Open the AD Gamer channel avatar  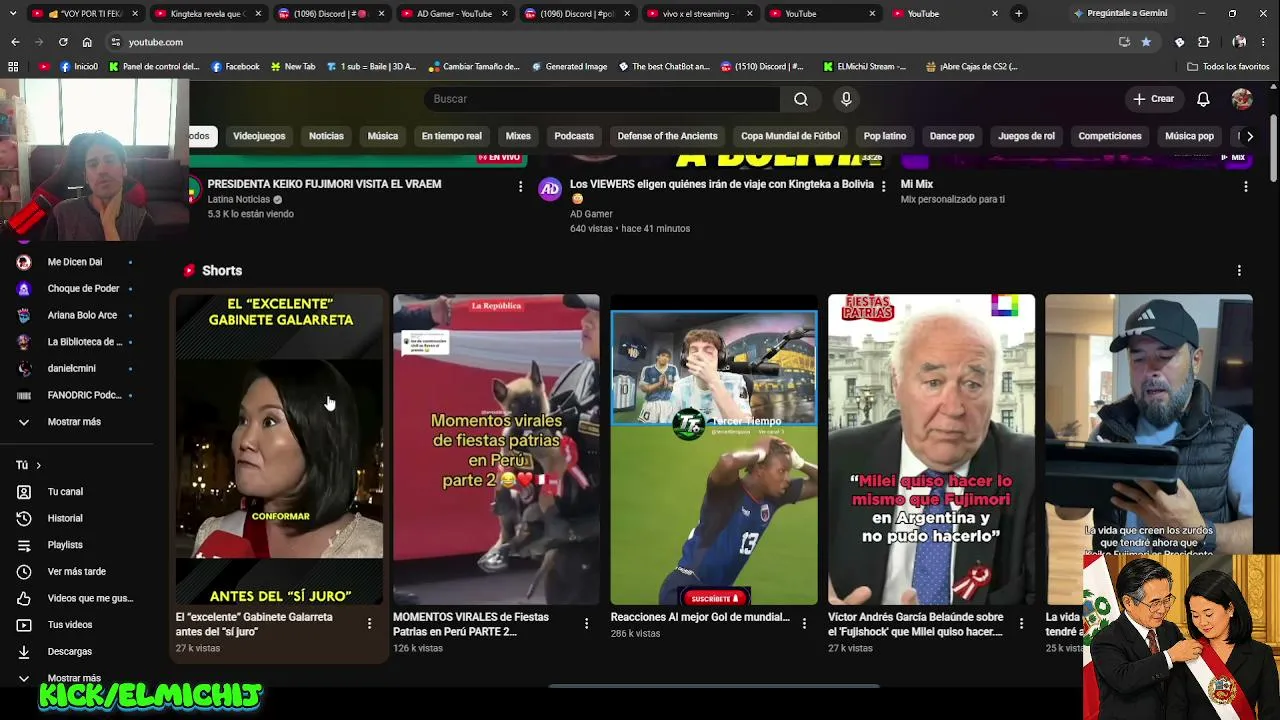click(550, 190)
